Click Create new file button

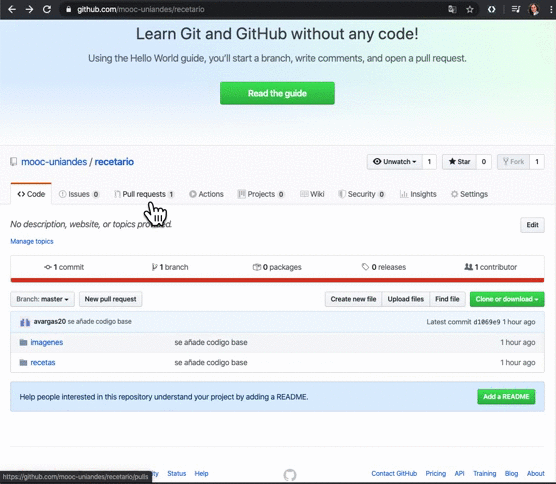353,299
